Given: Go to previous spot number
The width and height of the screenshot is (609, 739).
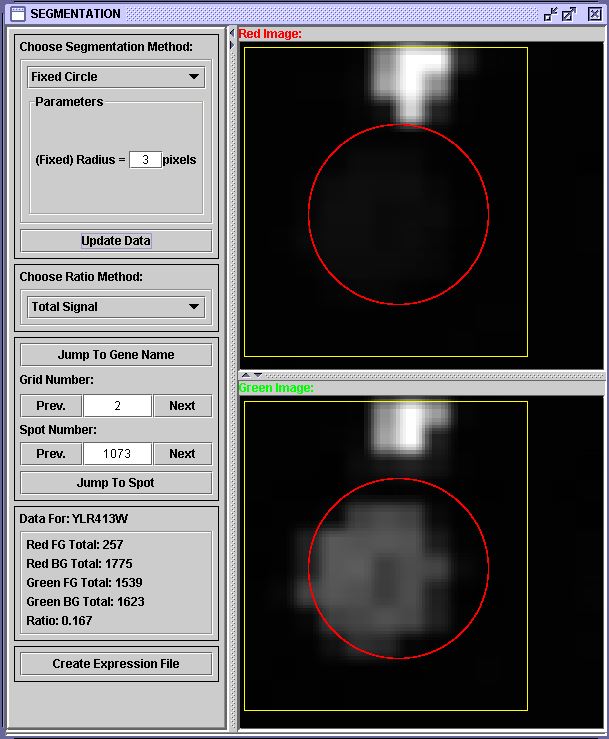Looking at the screenshot, I should click(x=51, y=454).
